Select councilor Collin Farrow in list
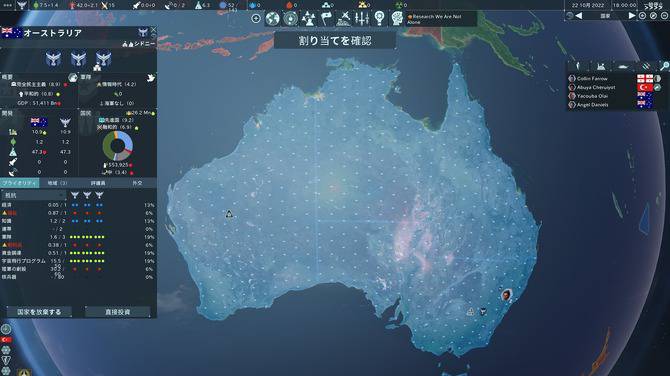The height and width of the screenshot is (376, 670). pos(592,79)
